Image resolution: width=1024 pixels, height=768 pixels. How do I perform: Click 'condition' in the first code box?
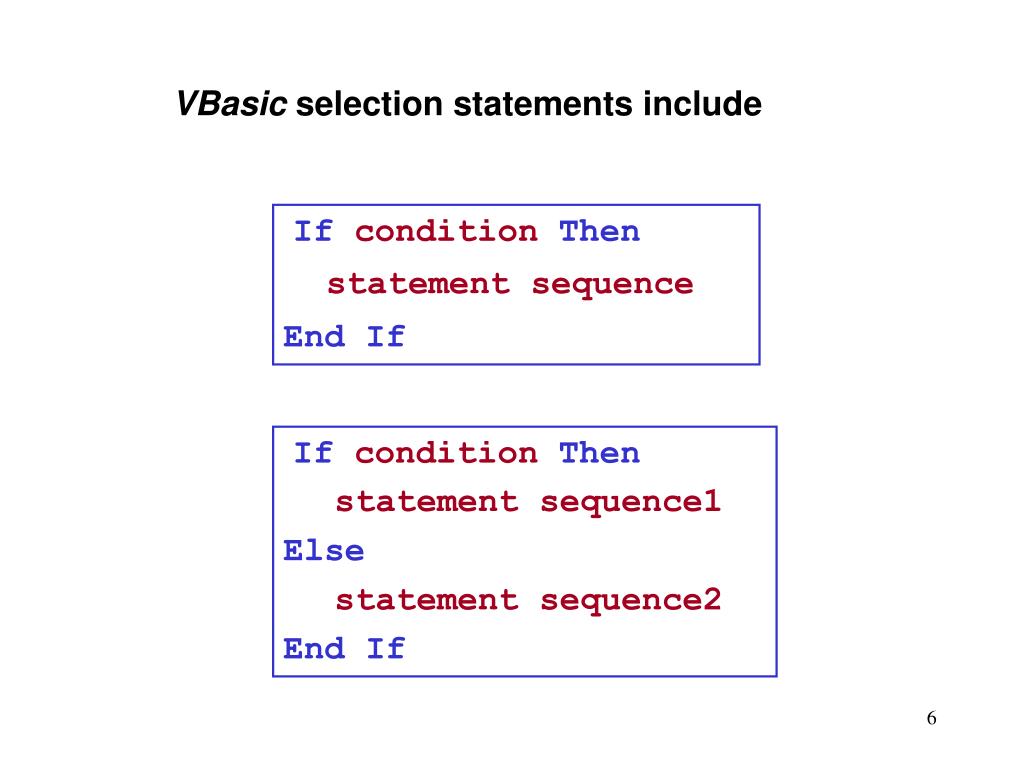pos(447,231)
